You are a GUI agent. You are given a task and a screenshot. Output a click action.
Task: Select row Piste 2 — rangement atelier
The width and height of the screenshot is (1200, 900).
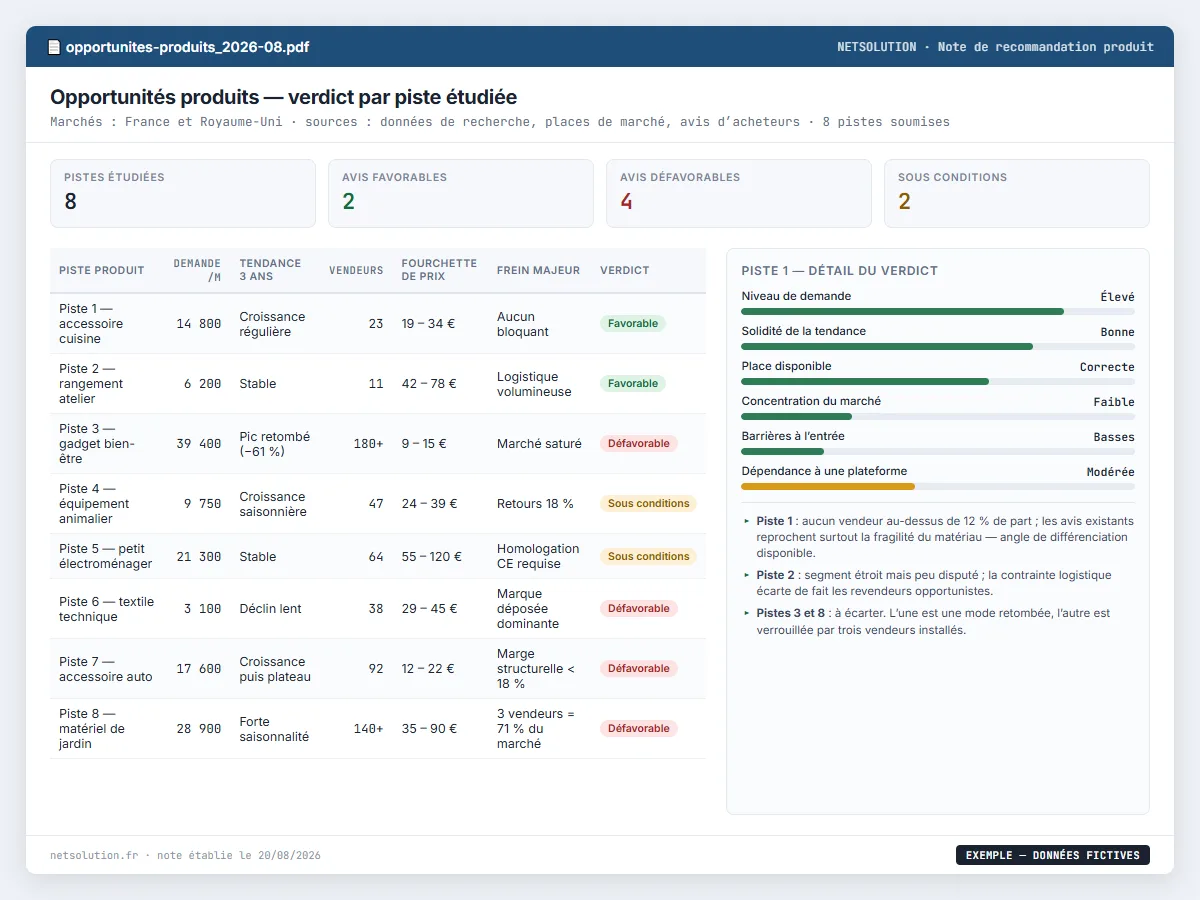tap(378, 384)
